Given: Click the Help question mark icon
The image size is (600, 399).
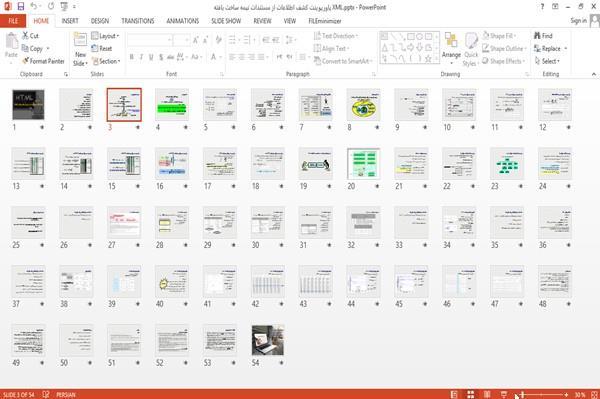Looking at the screenshot, I should click(x=542, y=7).
